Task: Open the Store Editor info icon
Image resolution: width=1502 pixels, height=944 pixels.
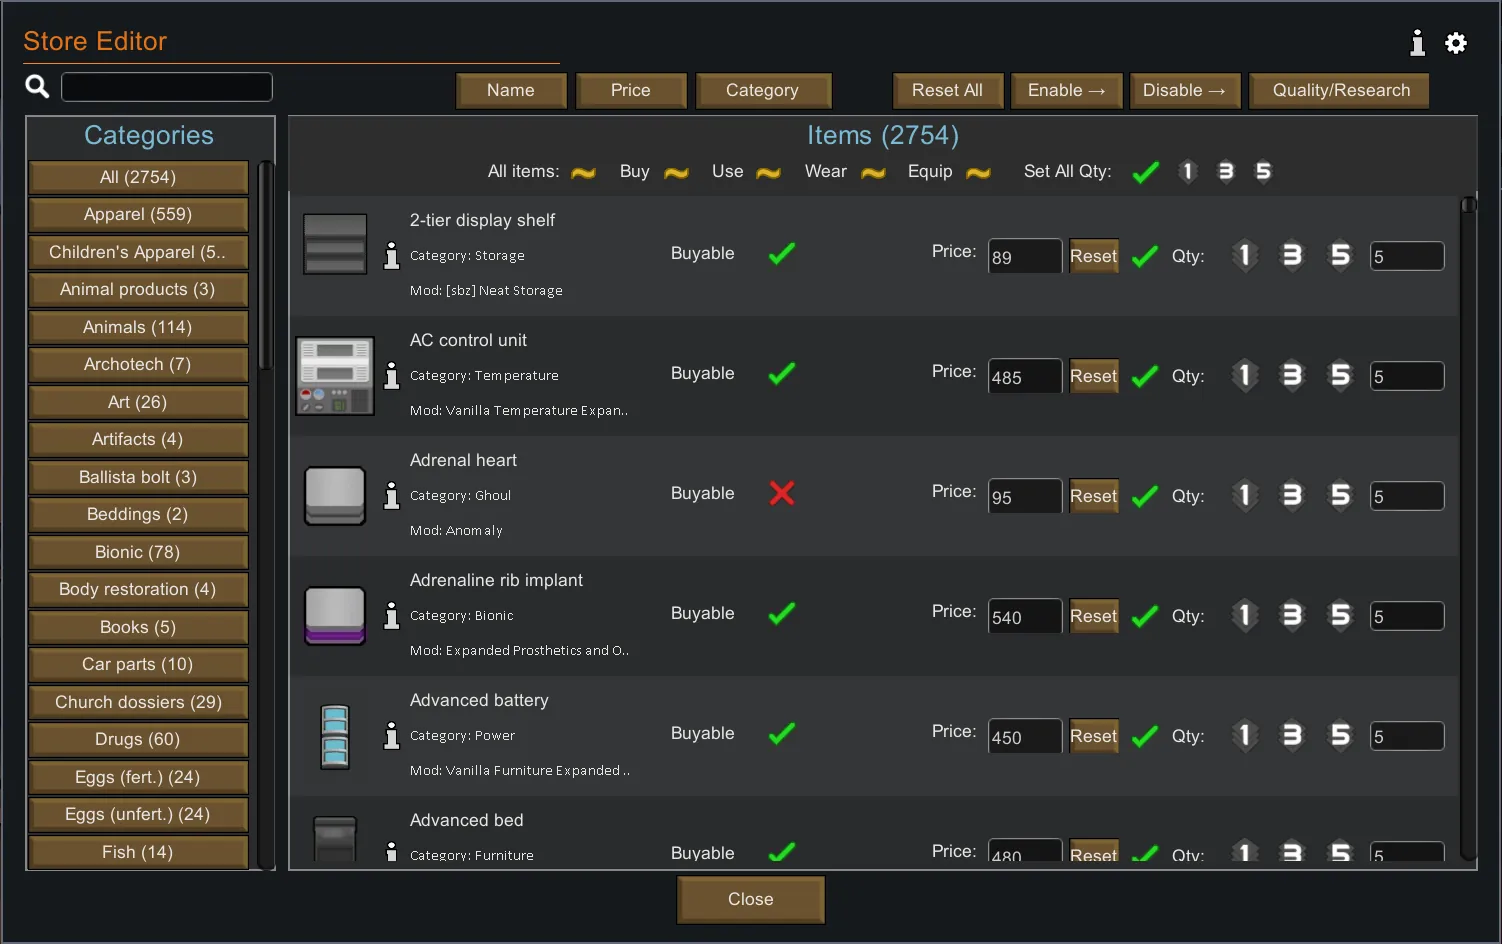Action: point(1417,43)
